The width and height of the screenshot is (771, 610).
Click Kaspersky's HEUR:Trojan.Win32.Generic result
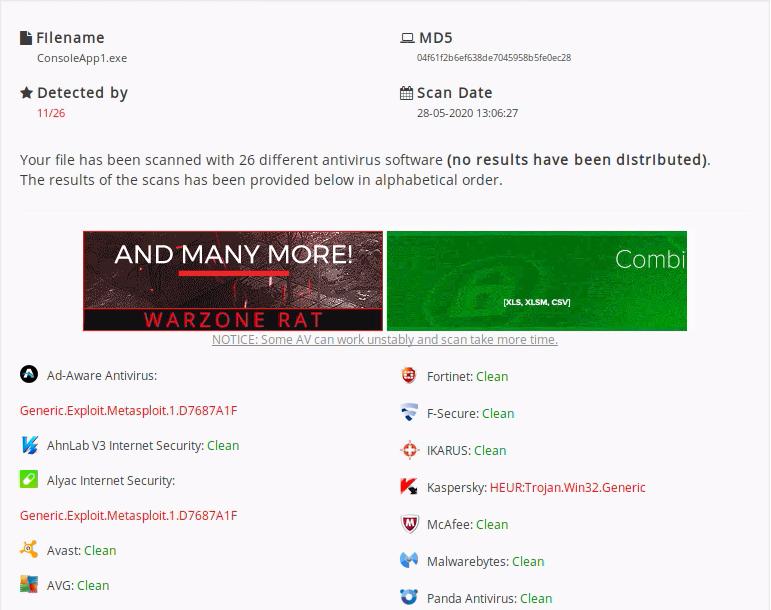(x=567, y=488)
